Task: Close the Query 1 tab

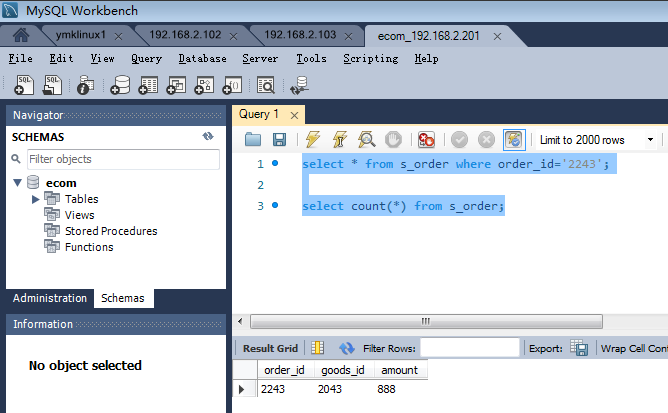Action: [x=294, y=115]
